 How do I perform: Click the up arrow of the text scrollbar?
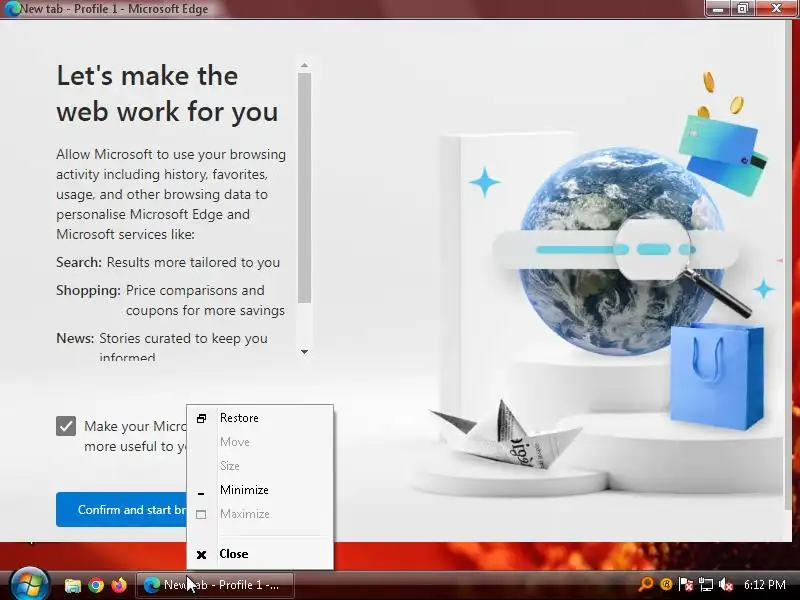click(305, 65)
